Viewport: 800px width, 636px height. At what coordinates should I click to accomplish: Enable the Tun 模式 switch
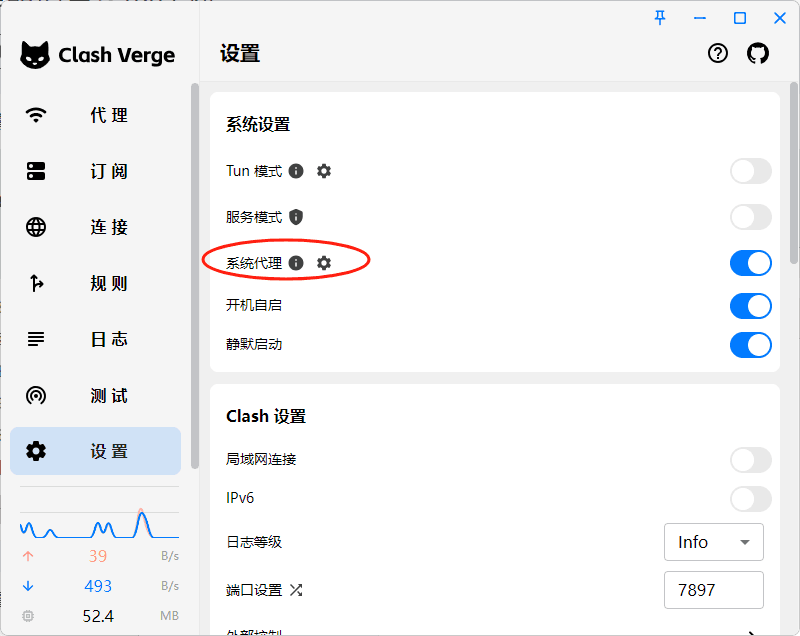pos(751,171)
